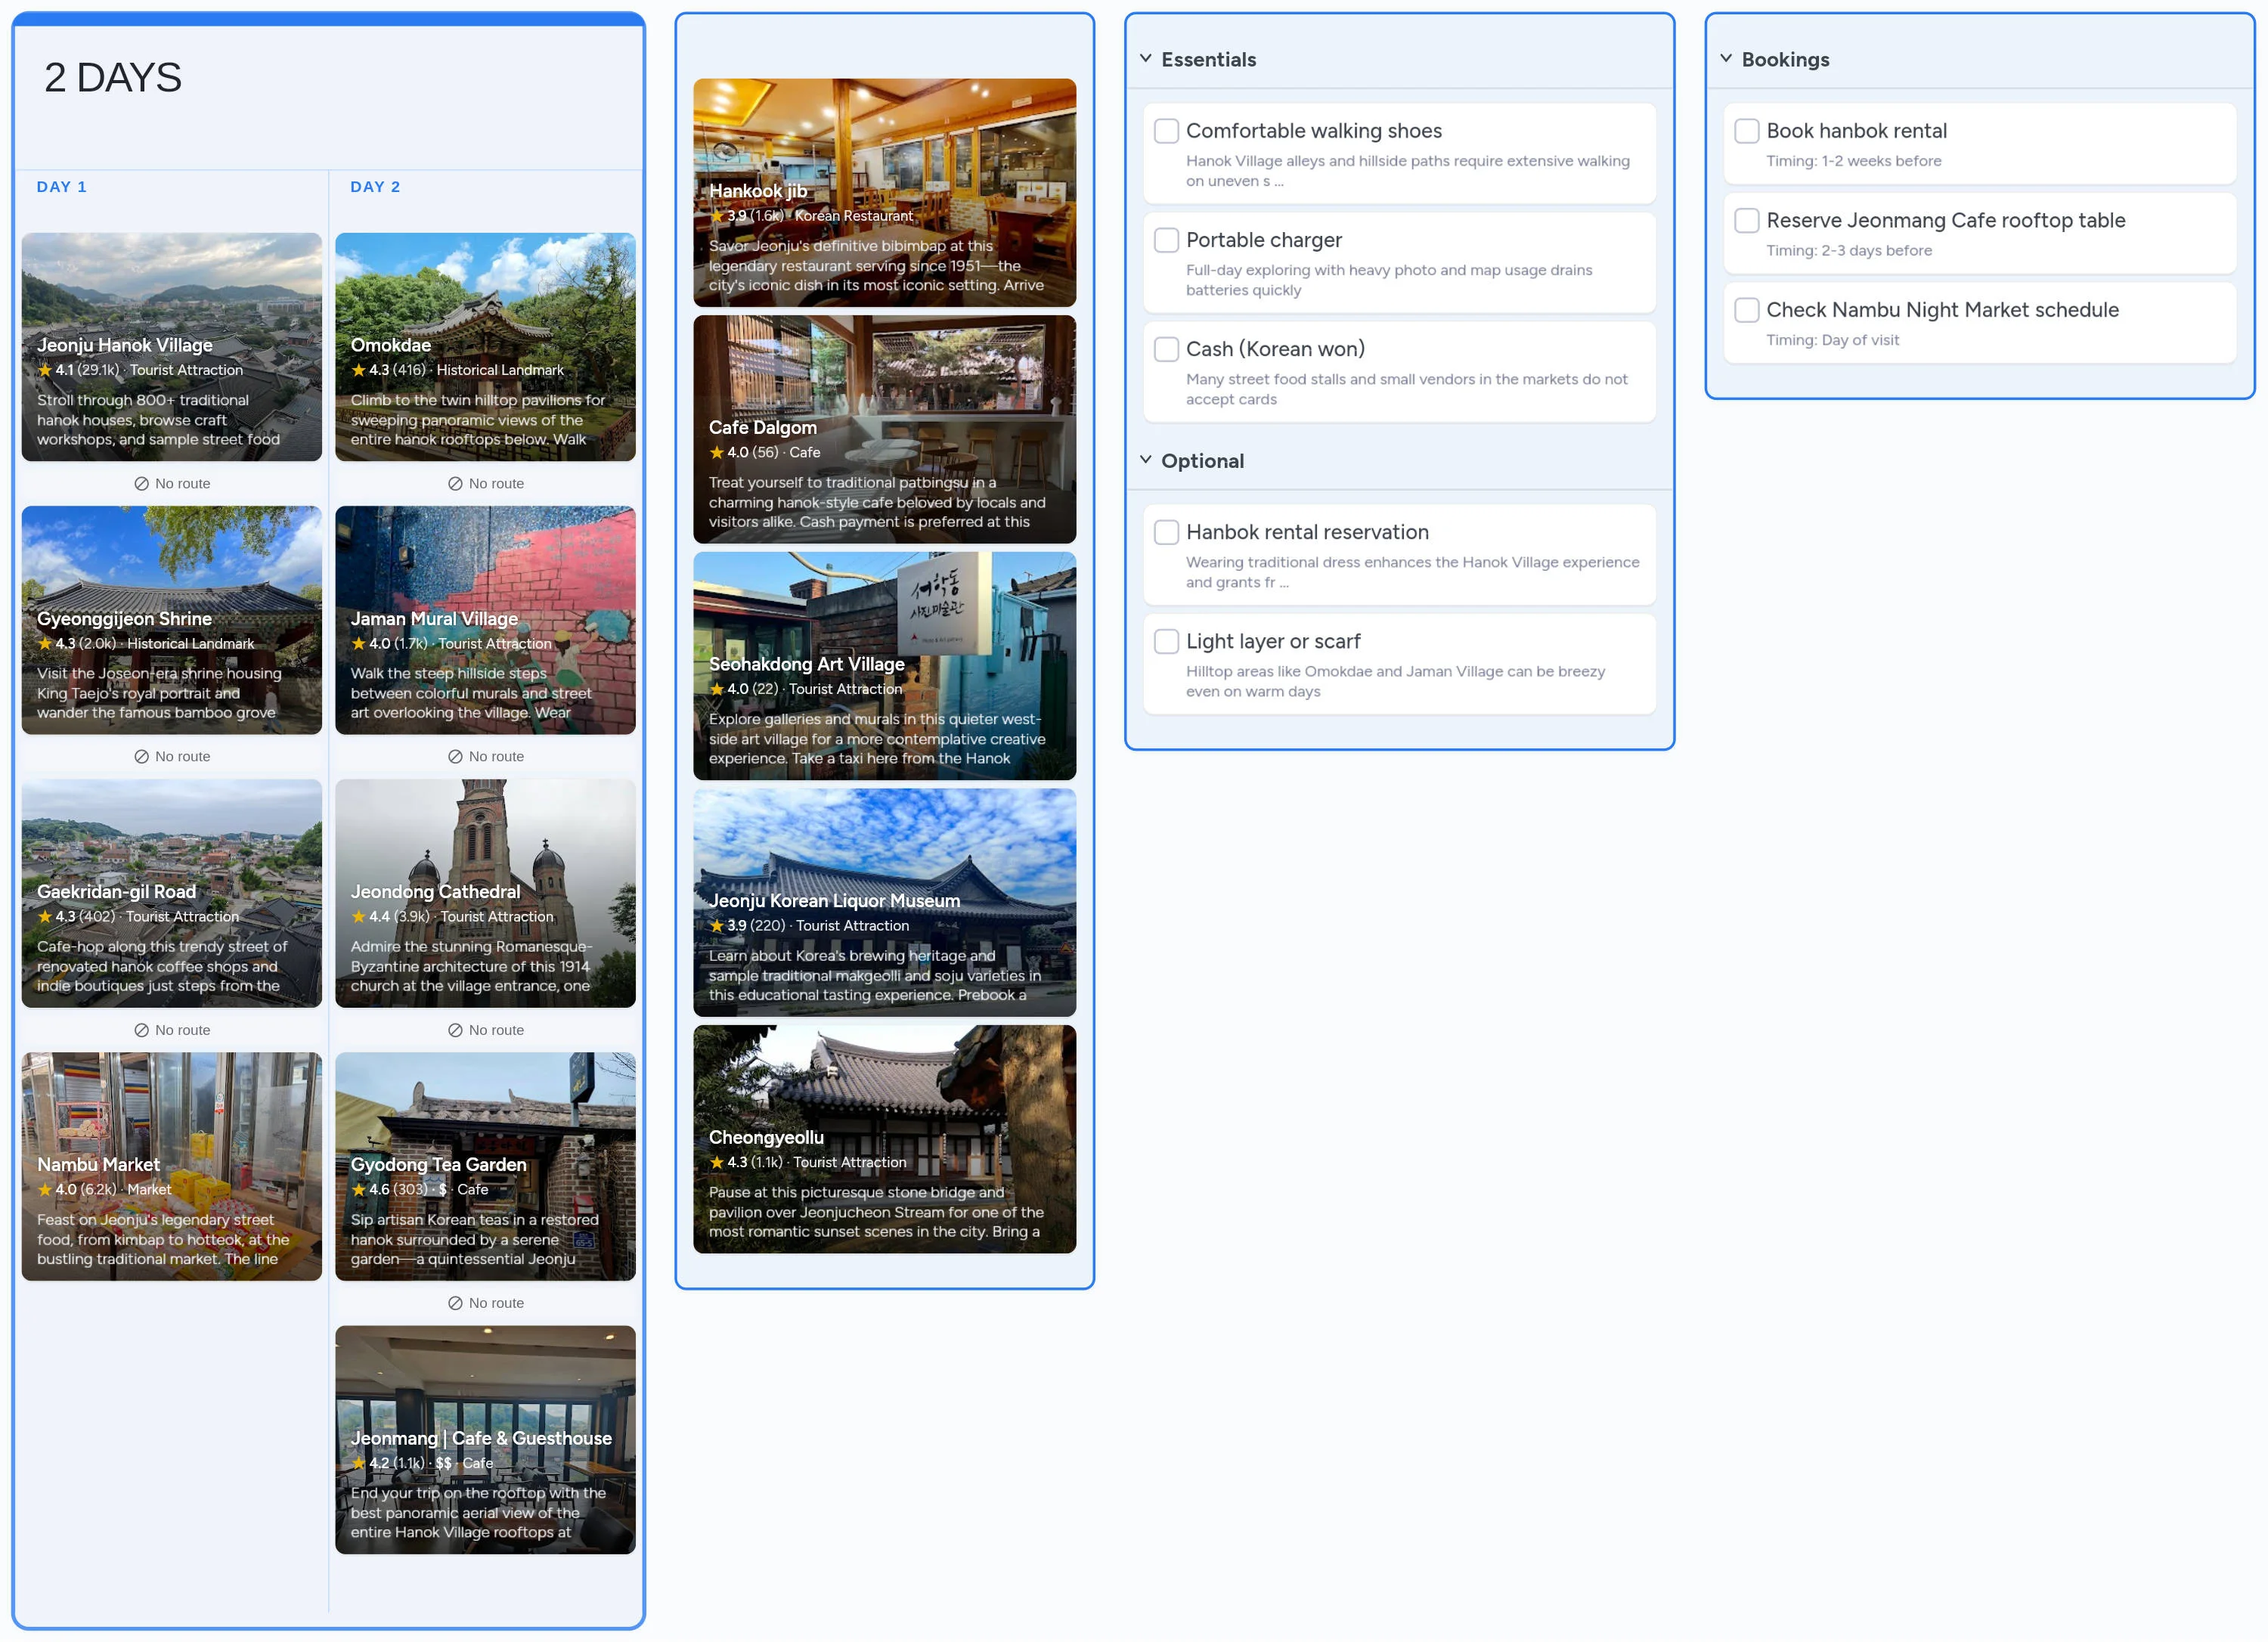Click the star rating icon on Gyodong Tea Garden
The image size is (2268, 1642).
point(359,1190)
